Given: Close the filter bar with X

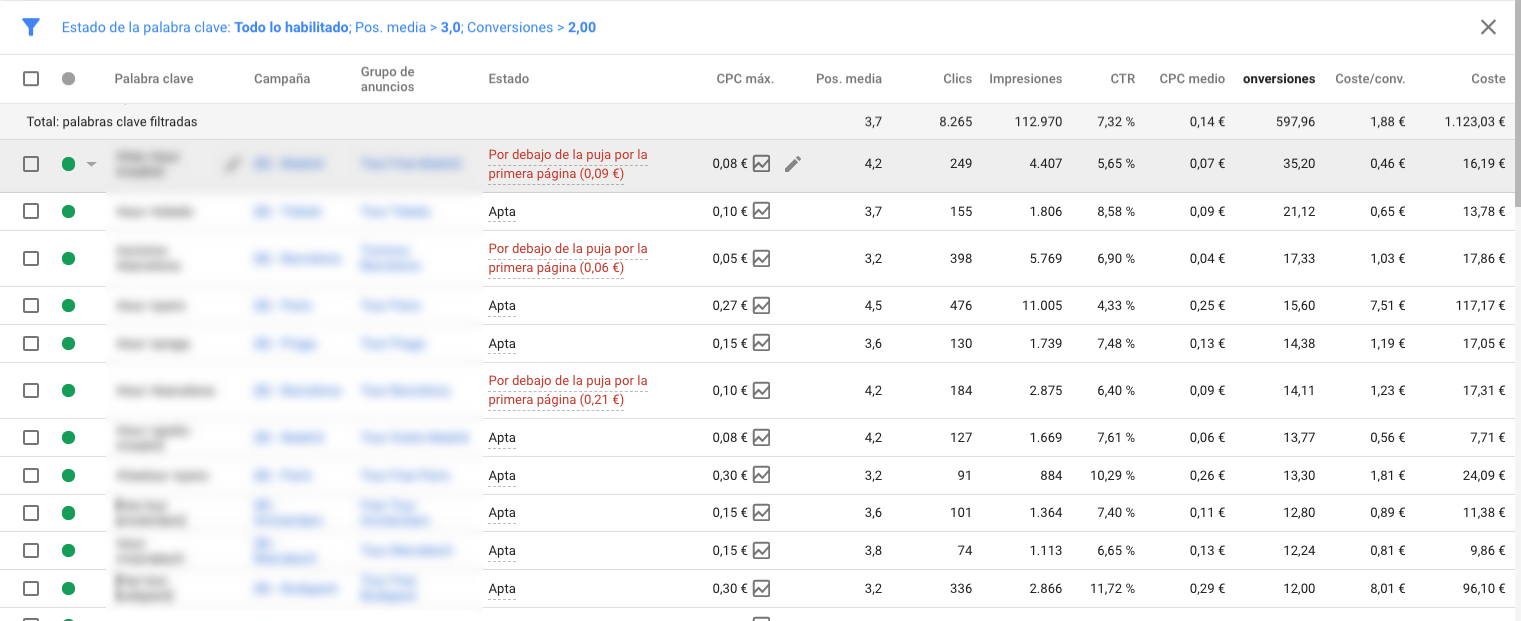Looking at the screenshot, I should [1488, 27].
